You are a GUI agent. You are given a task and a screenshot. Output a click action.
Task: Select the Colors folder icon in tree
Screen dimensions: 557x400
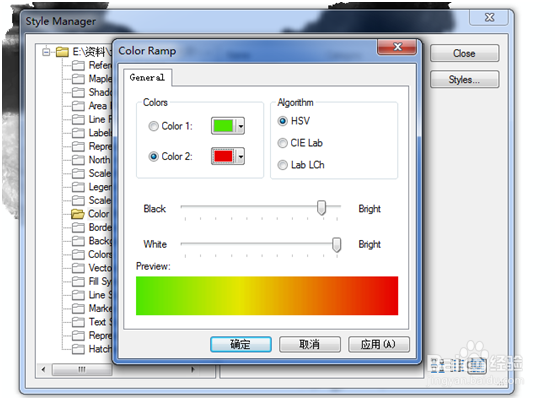(x=78, y=254)
